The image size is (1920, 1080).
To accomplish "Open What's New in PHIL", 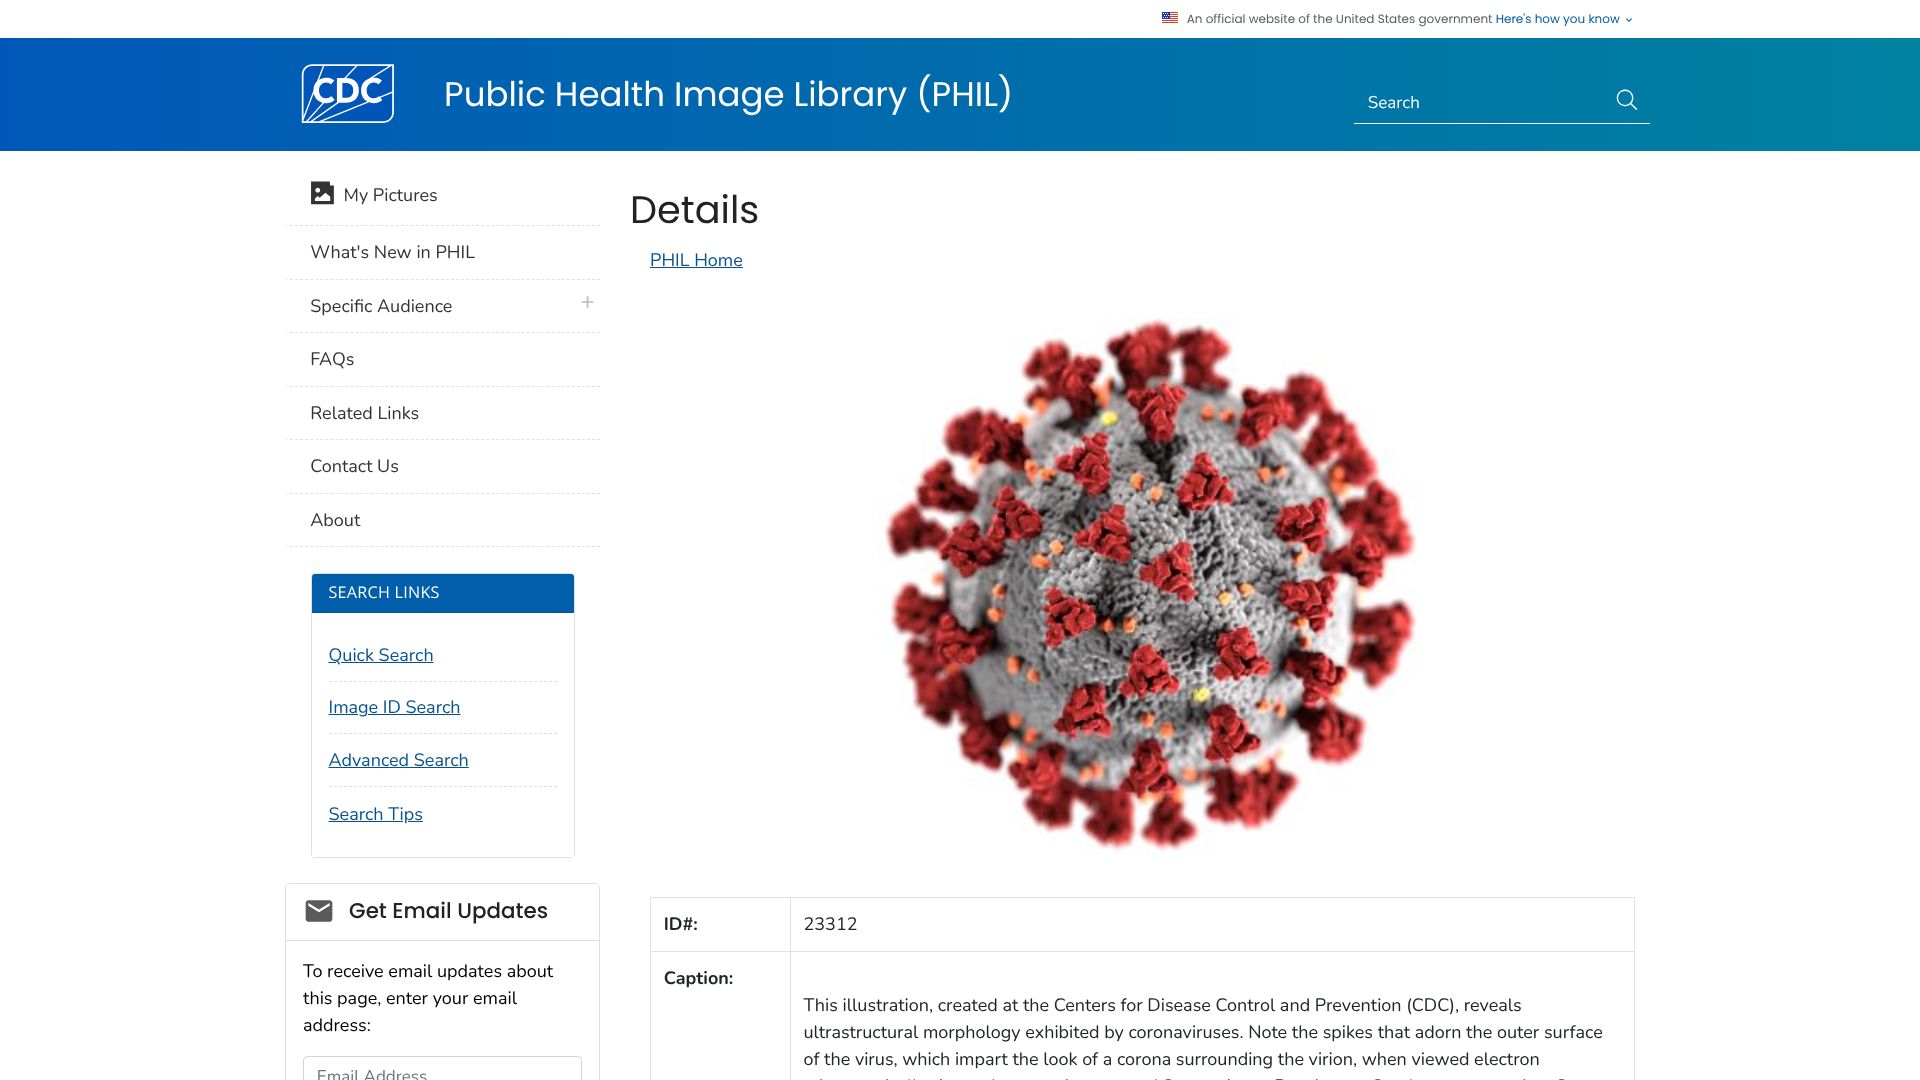I will coord(443,252).
